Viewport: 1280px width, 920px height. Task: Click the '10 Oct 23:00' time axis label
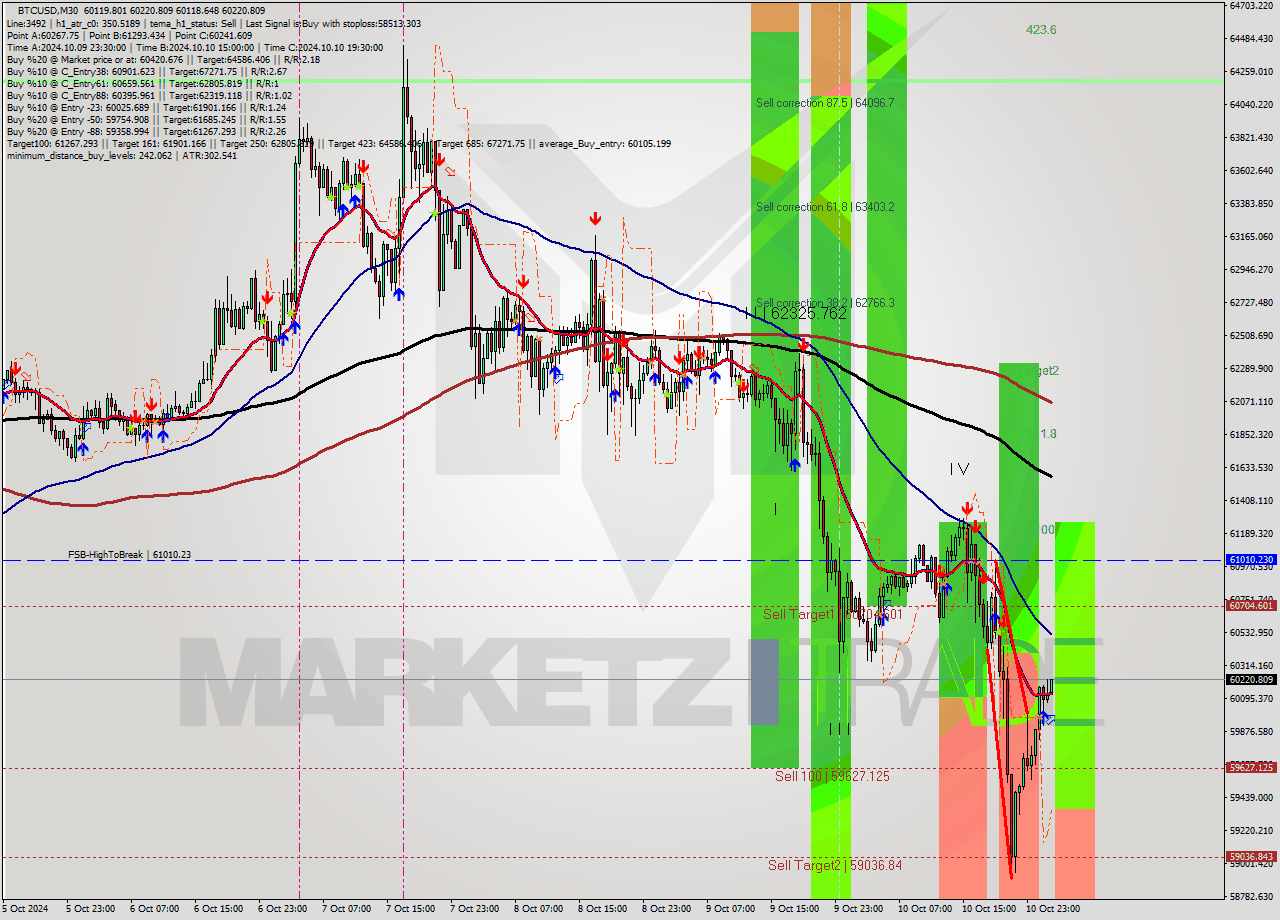1051,909
